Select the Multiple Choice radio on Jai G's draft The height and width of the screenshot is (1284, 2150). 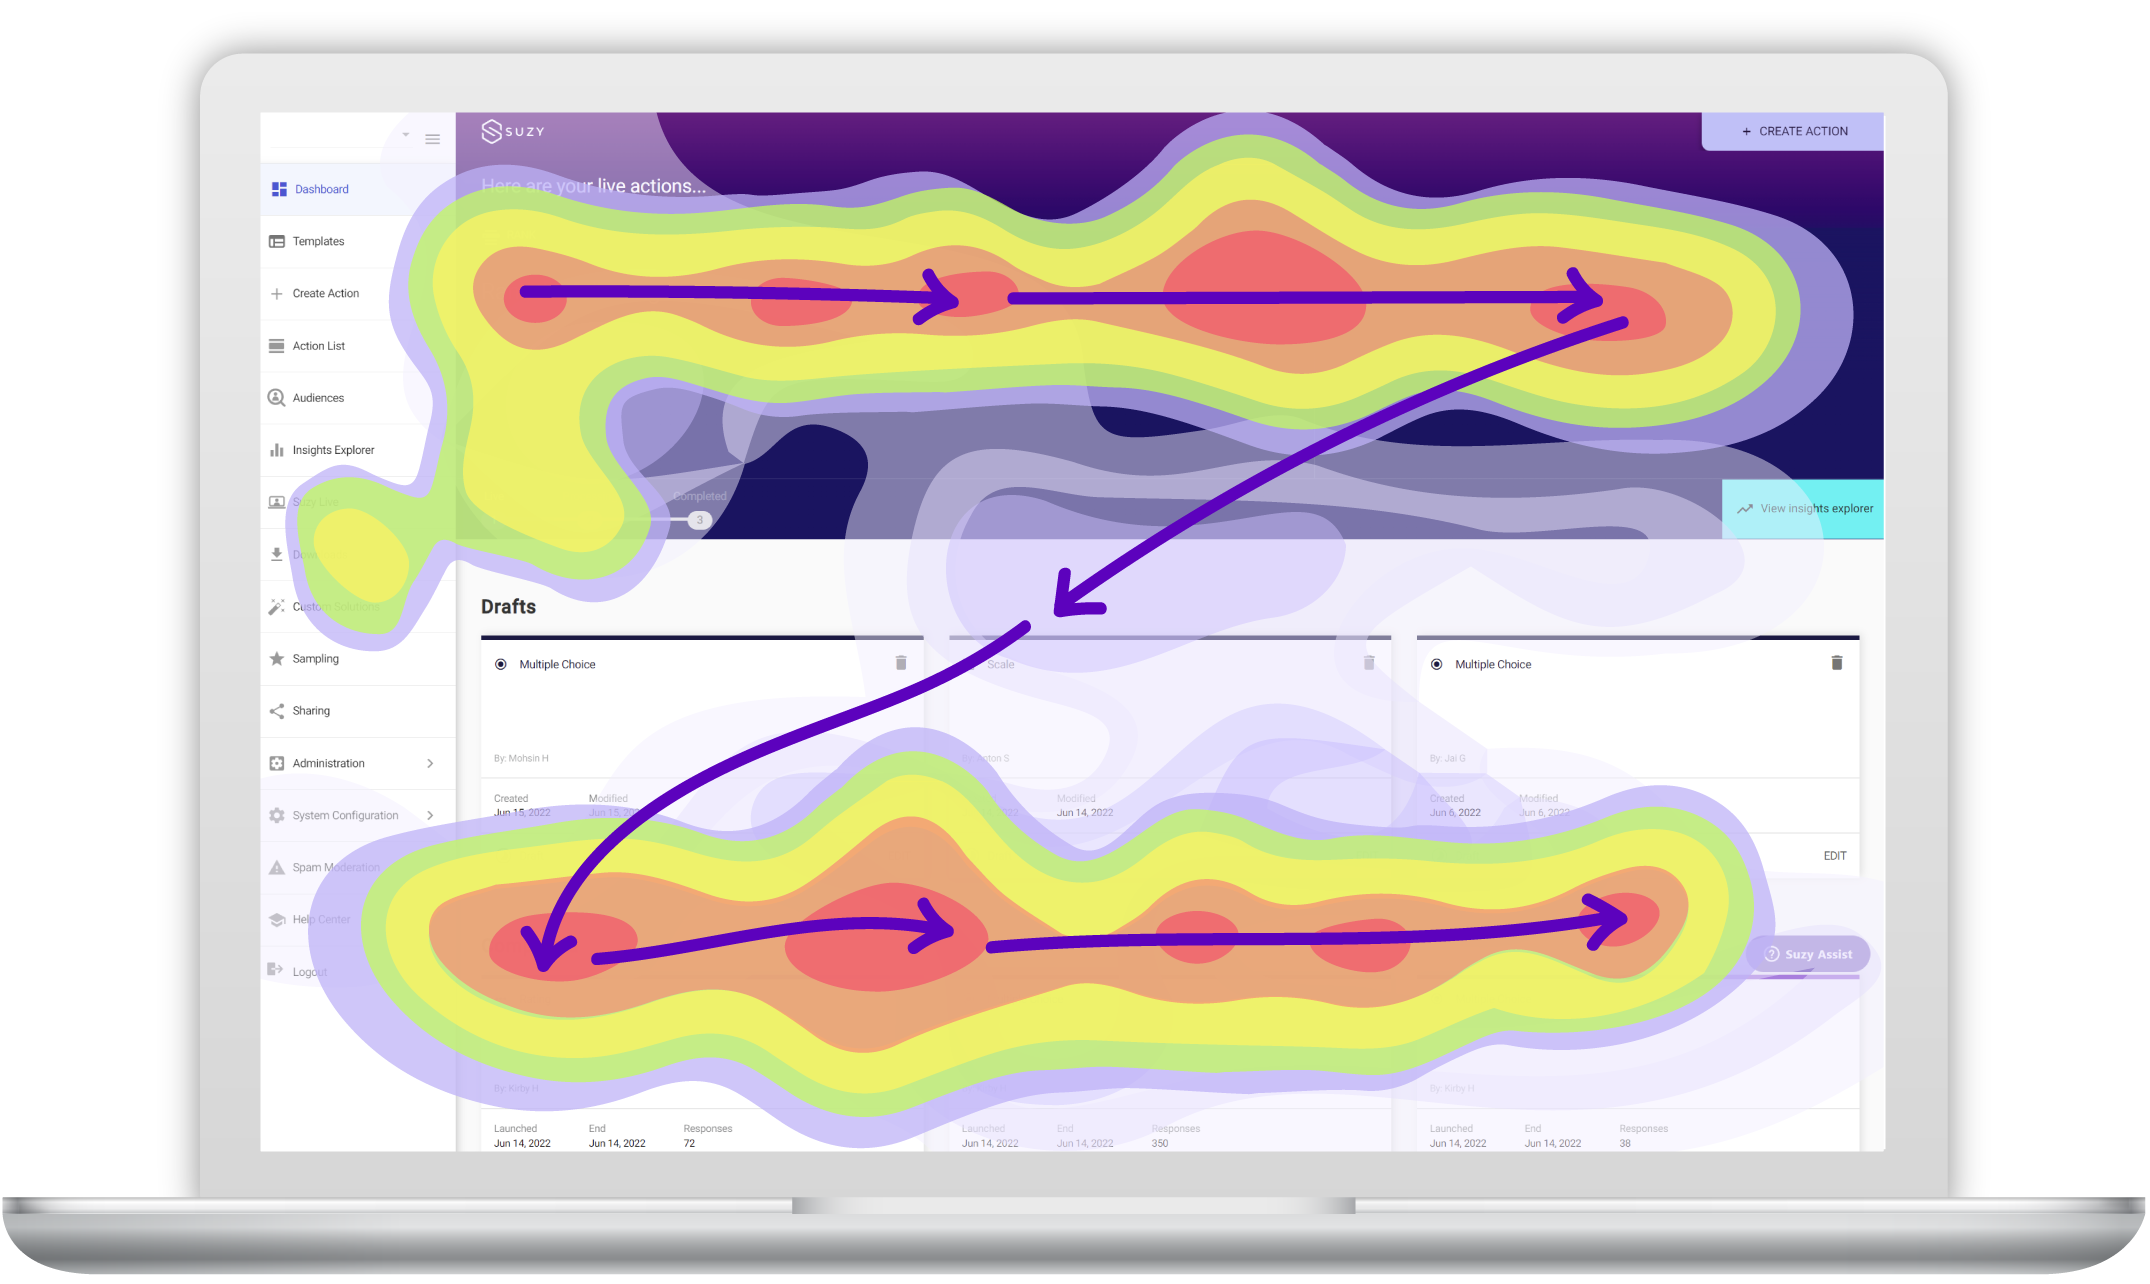click(1437, 663)
